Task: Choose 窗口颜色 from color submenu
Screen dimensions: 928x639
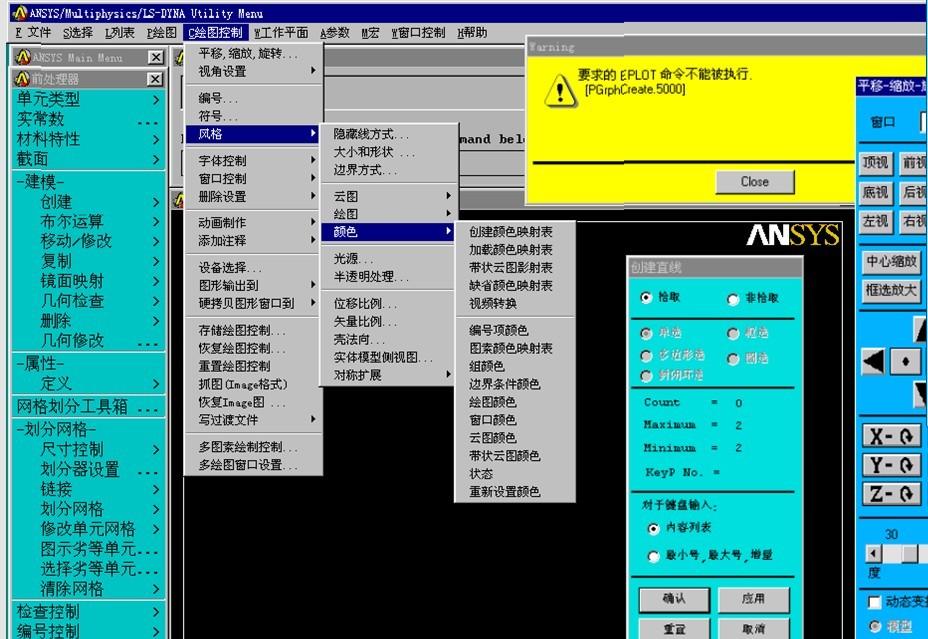Action: coord(492,420)
